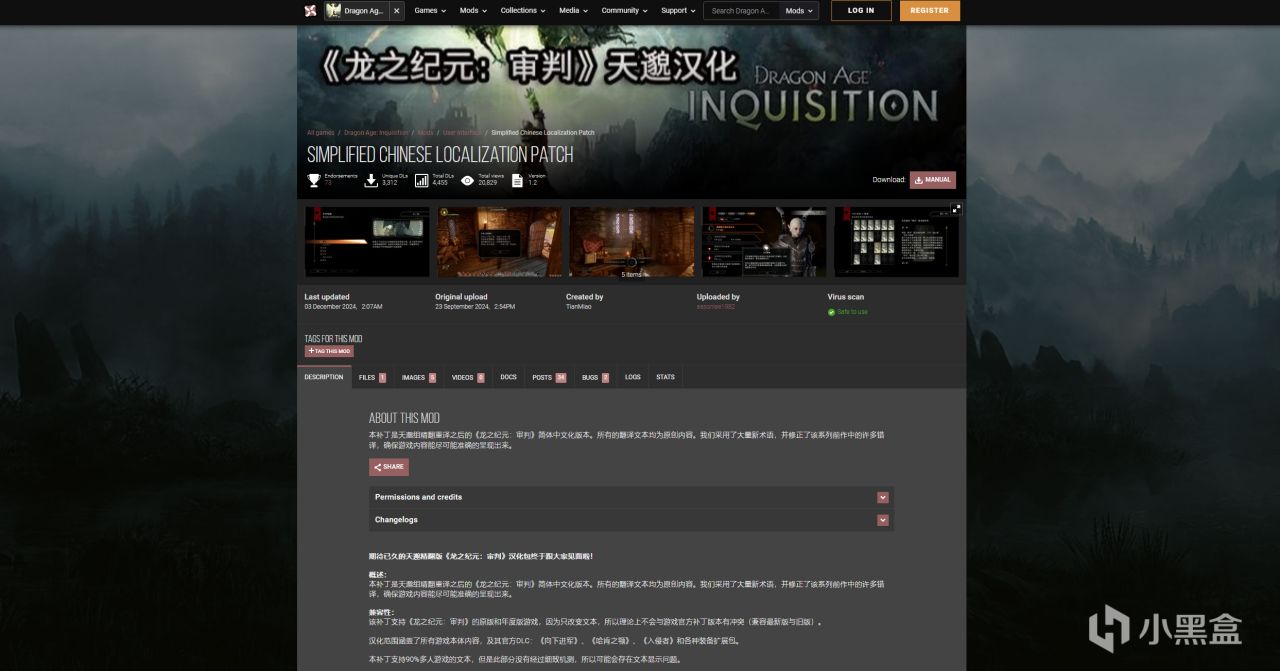Click the REGISTER button
This screenshot has width=1280, height=671.
pyautogui.click(x=930, y=11)
